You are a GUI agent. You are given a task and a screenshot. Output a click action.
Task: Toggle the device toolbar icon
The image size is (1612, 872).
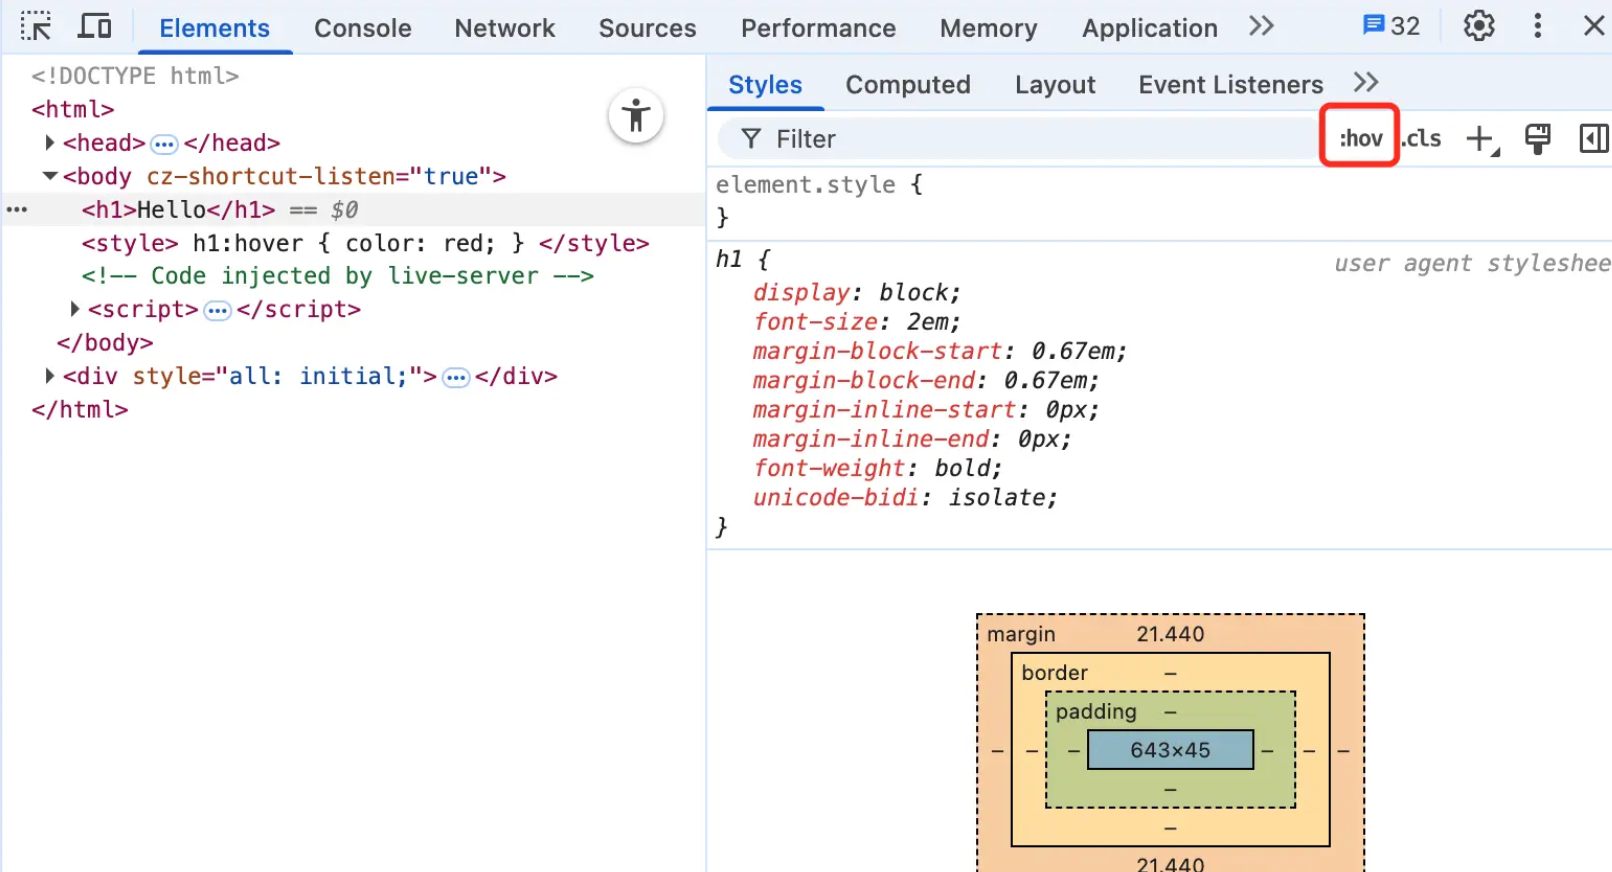(x=95, y=26)
